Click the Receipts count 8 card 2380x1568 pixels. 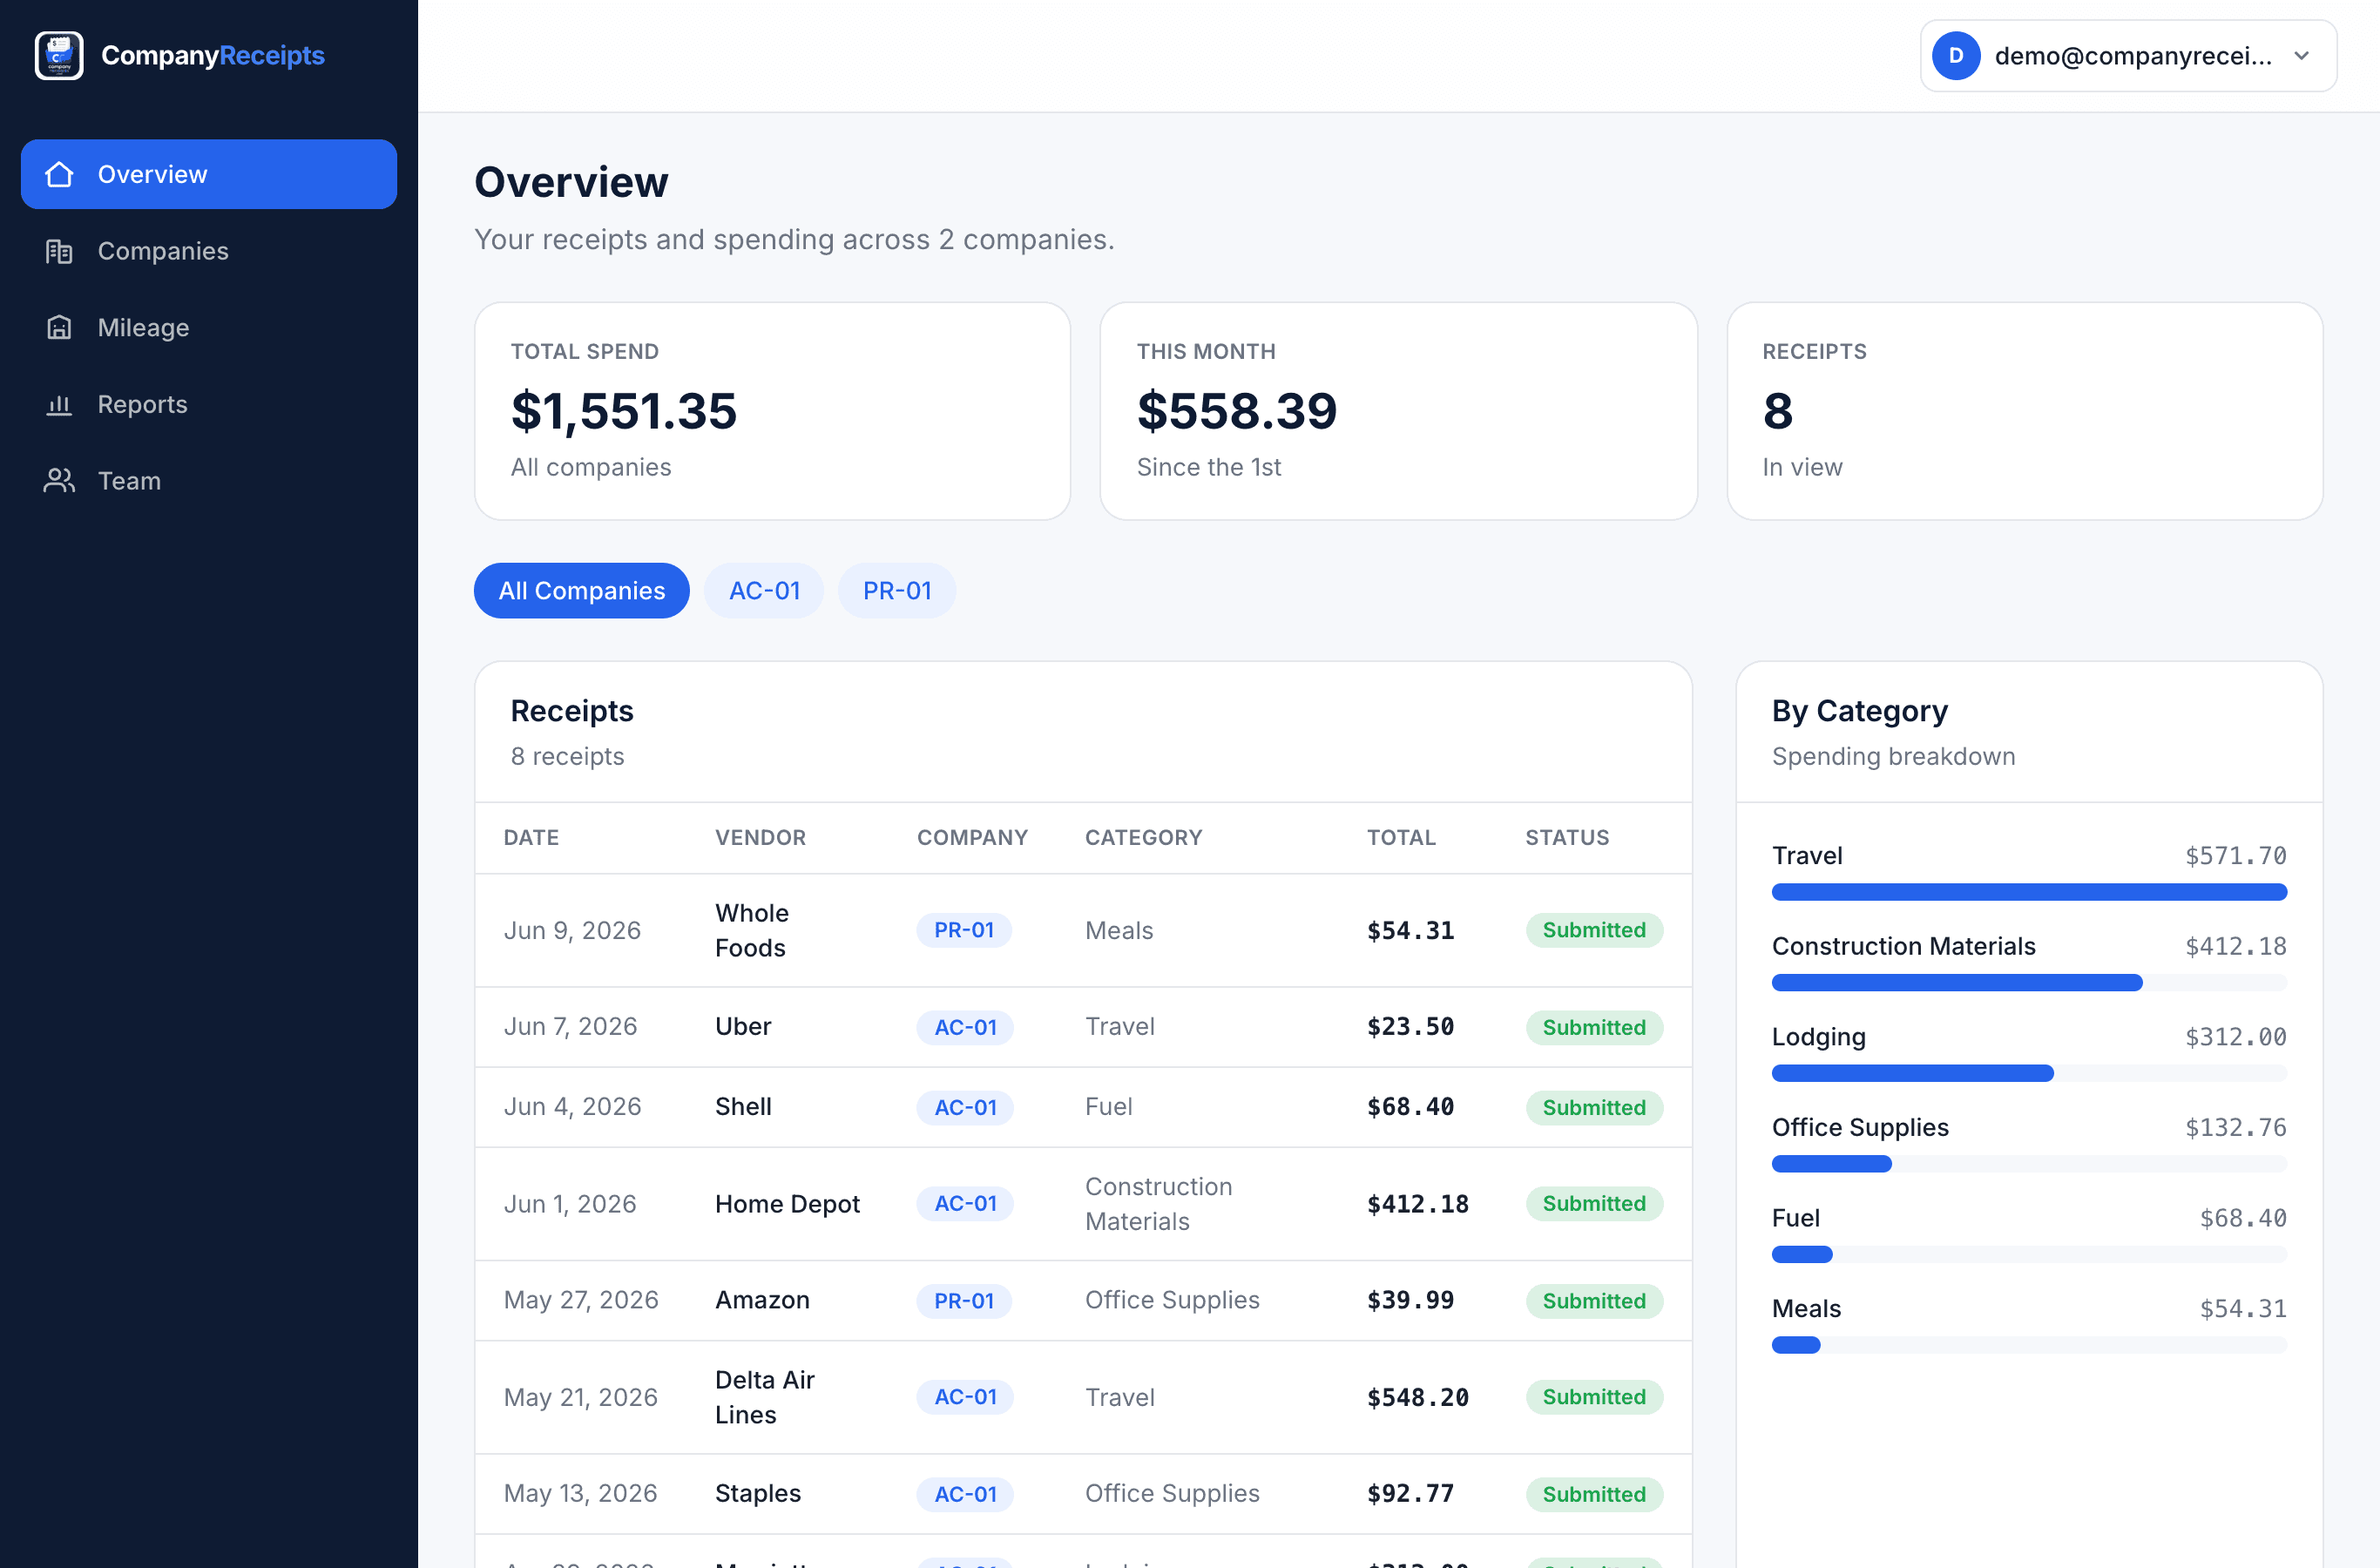pos(2024,411)
